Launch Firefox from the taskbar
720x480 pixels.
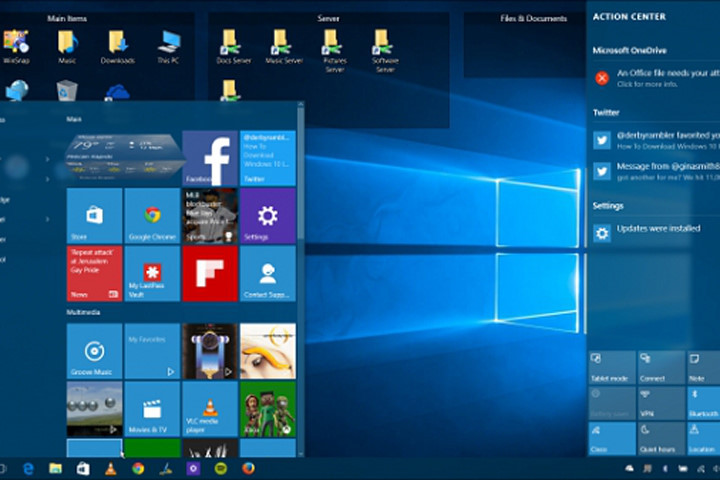point(248,469)
